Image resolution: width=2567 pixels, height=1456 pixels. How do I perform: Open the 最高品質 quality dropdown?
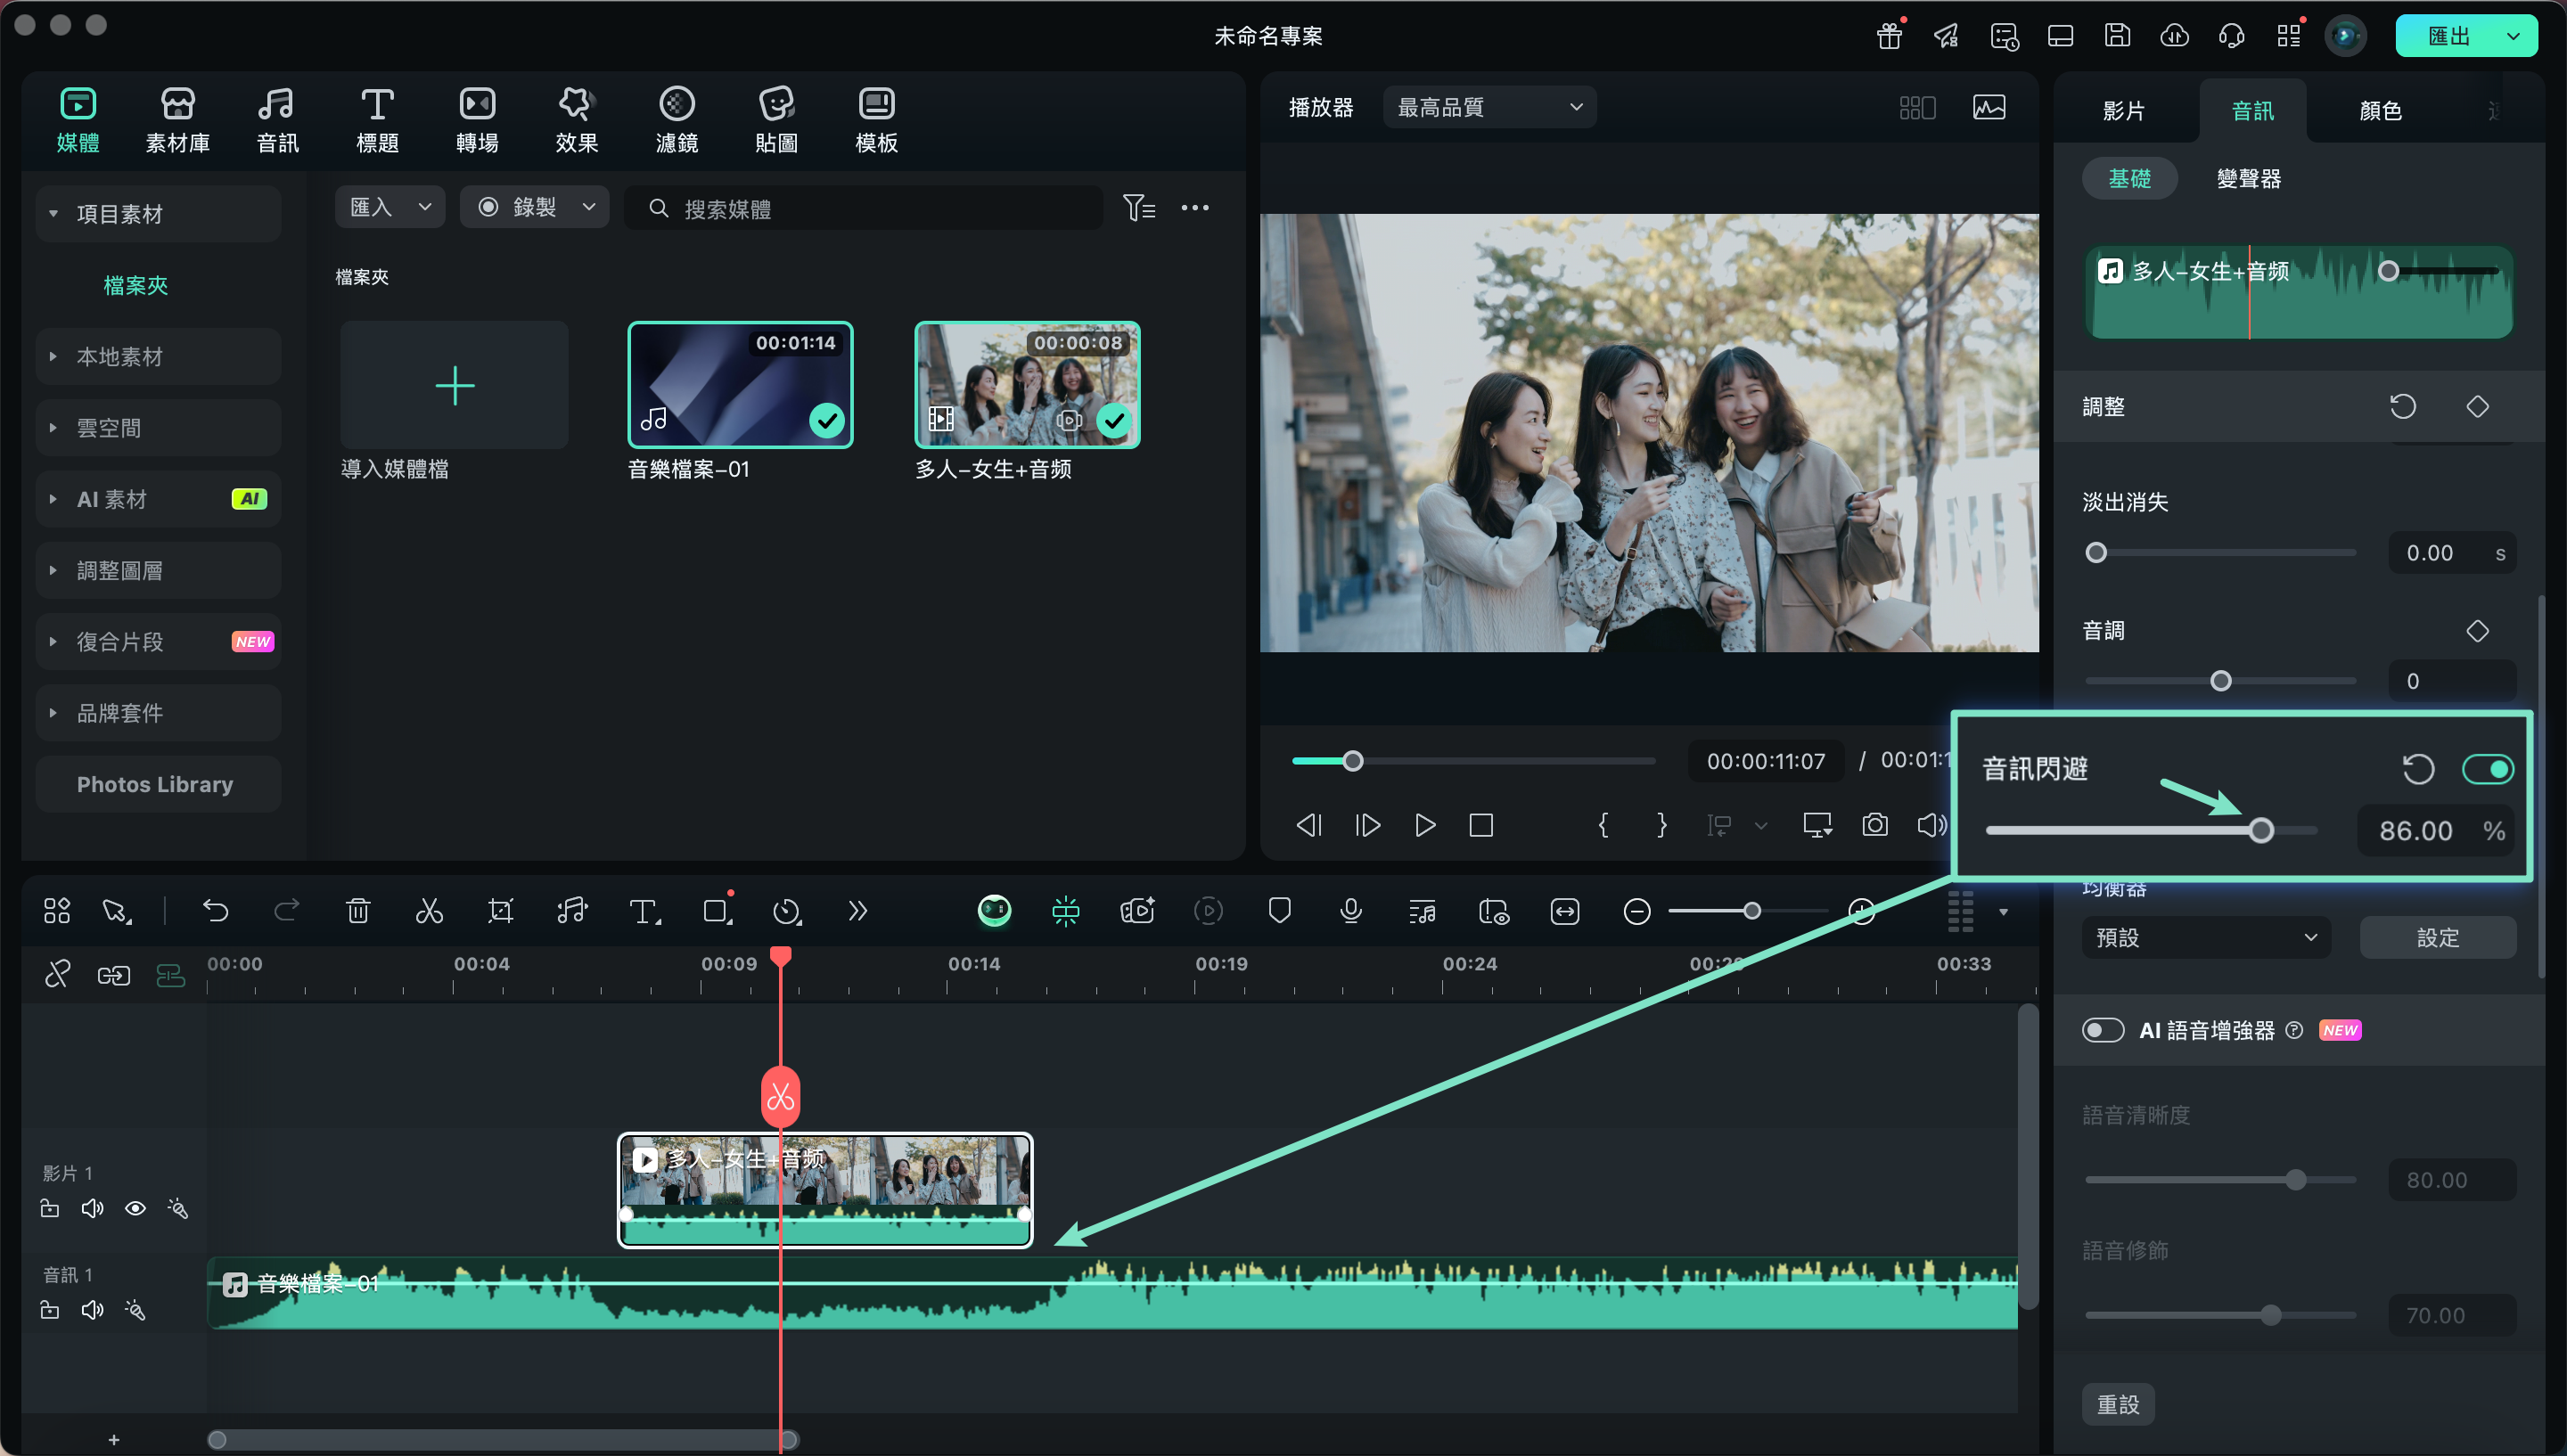(x=1489, y=107)
